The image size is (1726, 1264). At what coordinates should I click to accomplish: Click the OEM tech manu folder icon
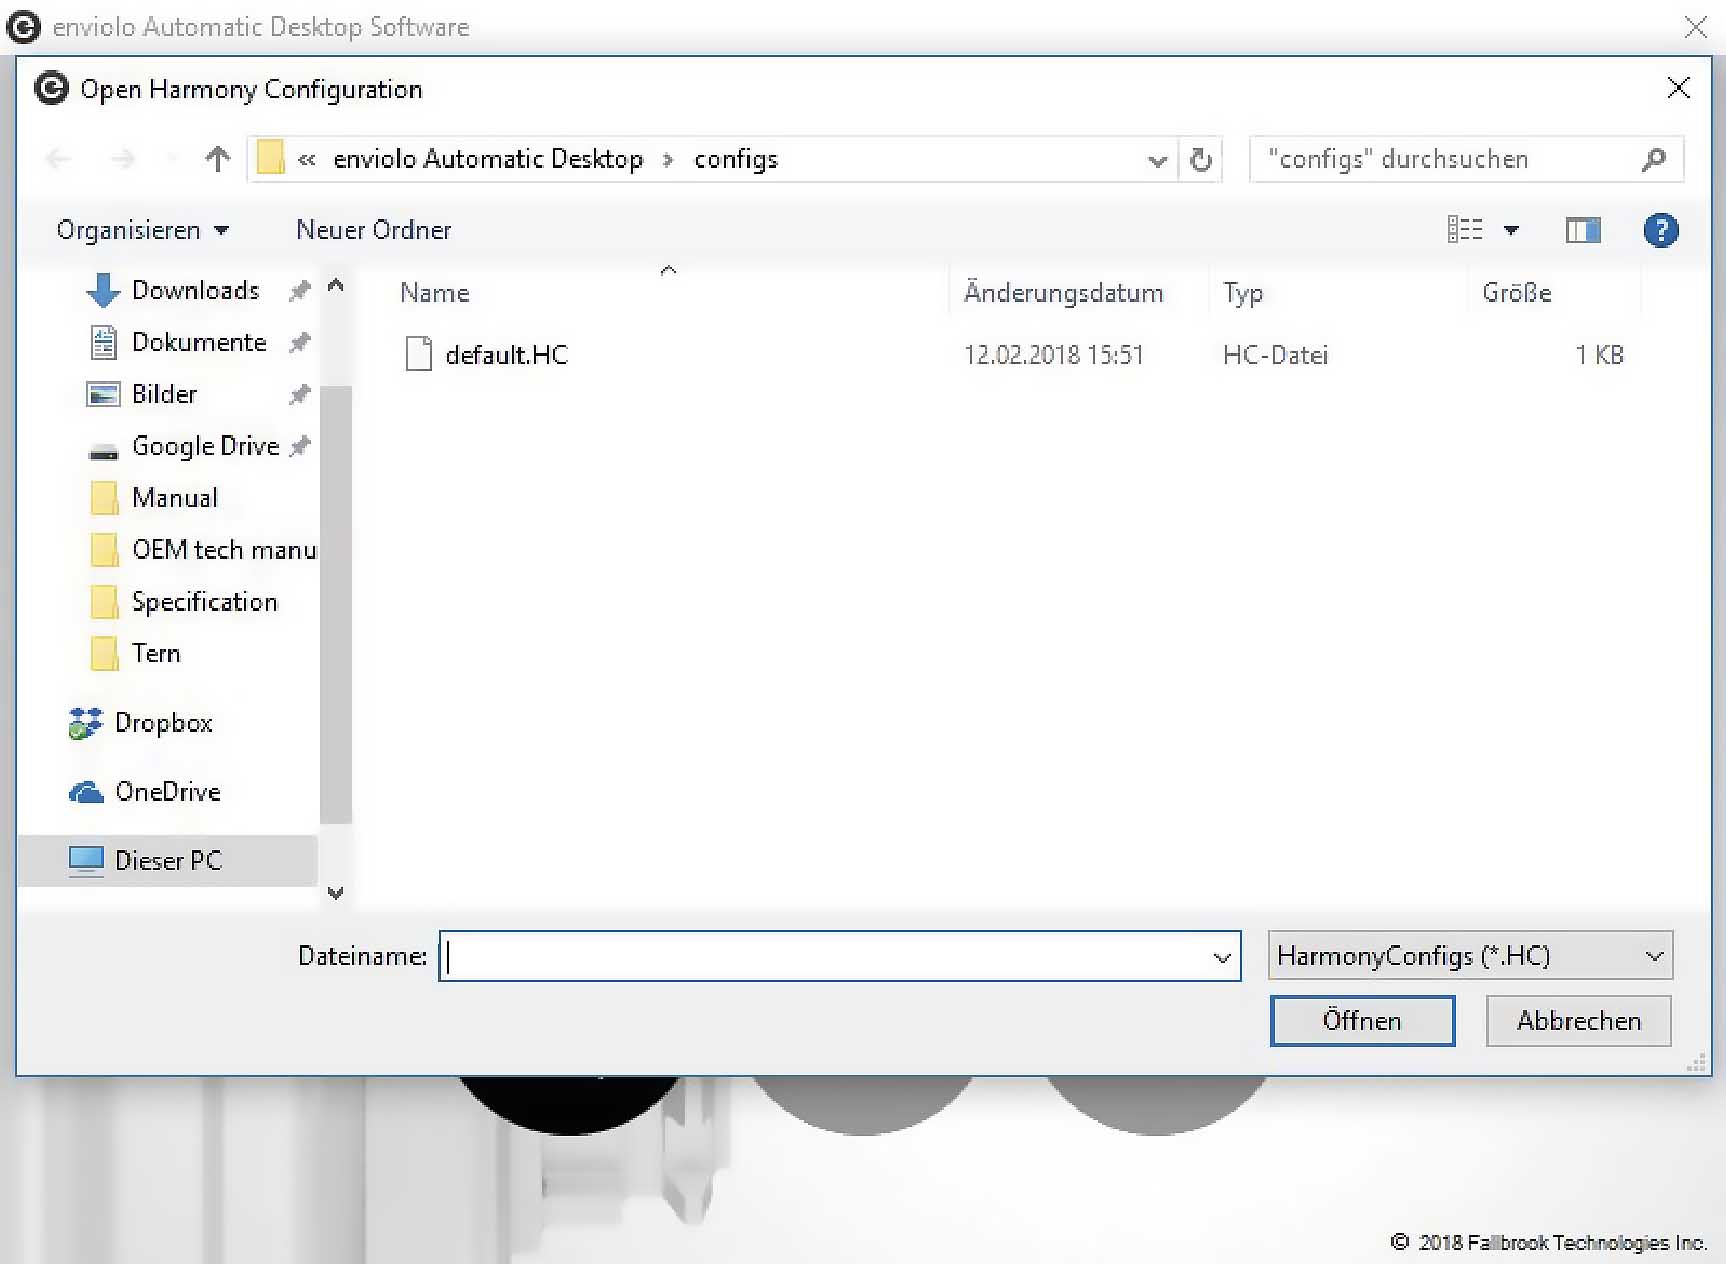(104, 550)
